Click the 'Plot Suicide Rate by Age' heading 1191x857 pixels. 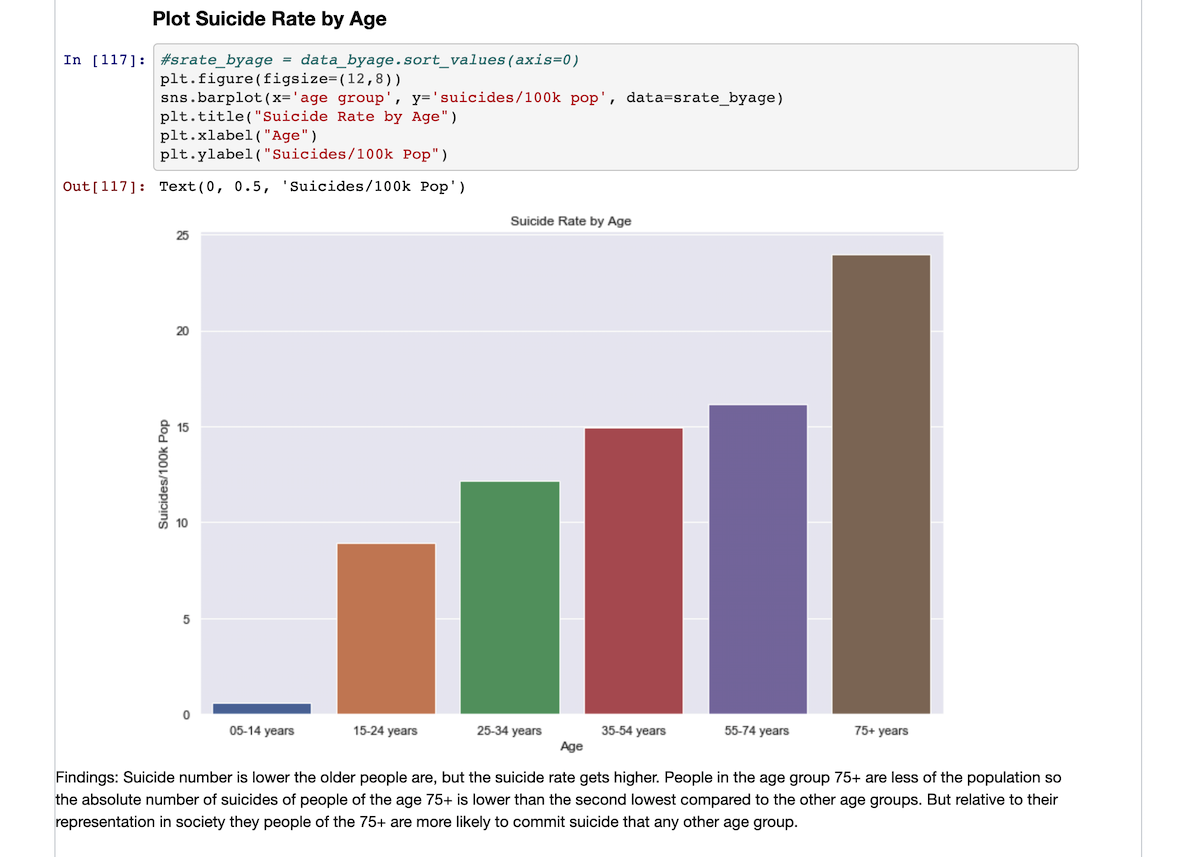click(x=270, y=19)
